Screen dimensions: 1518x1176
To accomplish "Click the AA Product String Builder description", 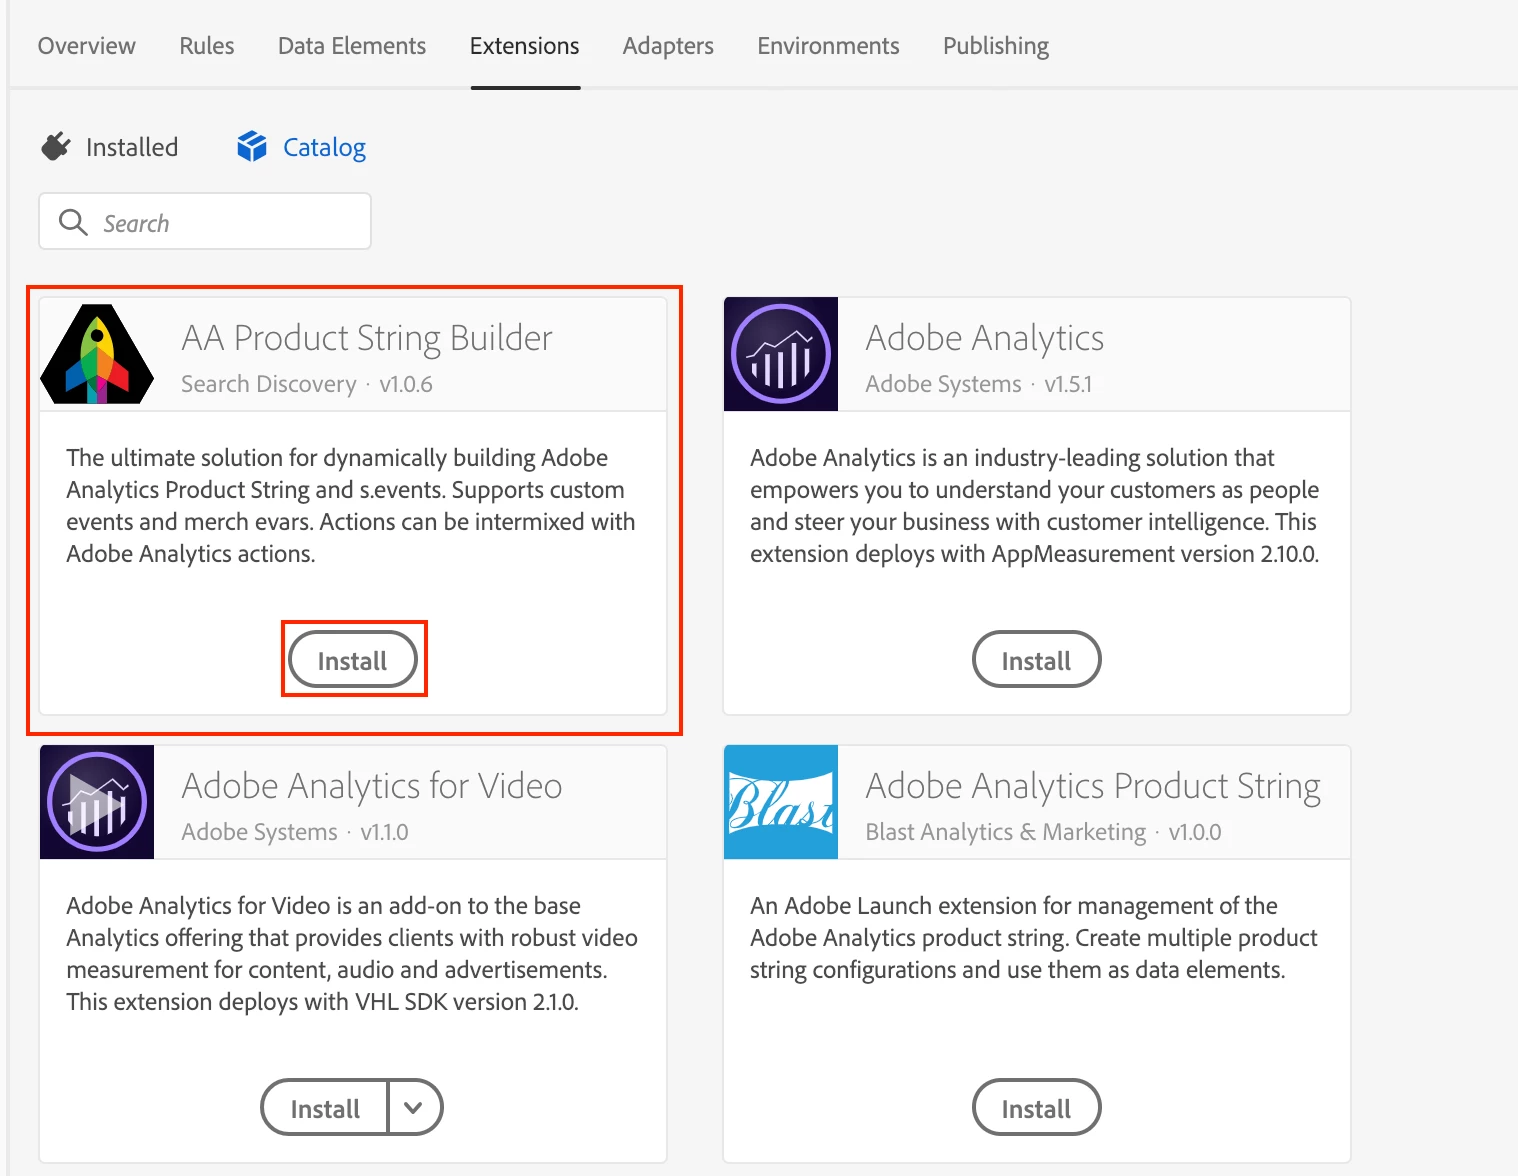I will pos(351,506).
